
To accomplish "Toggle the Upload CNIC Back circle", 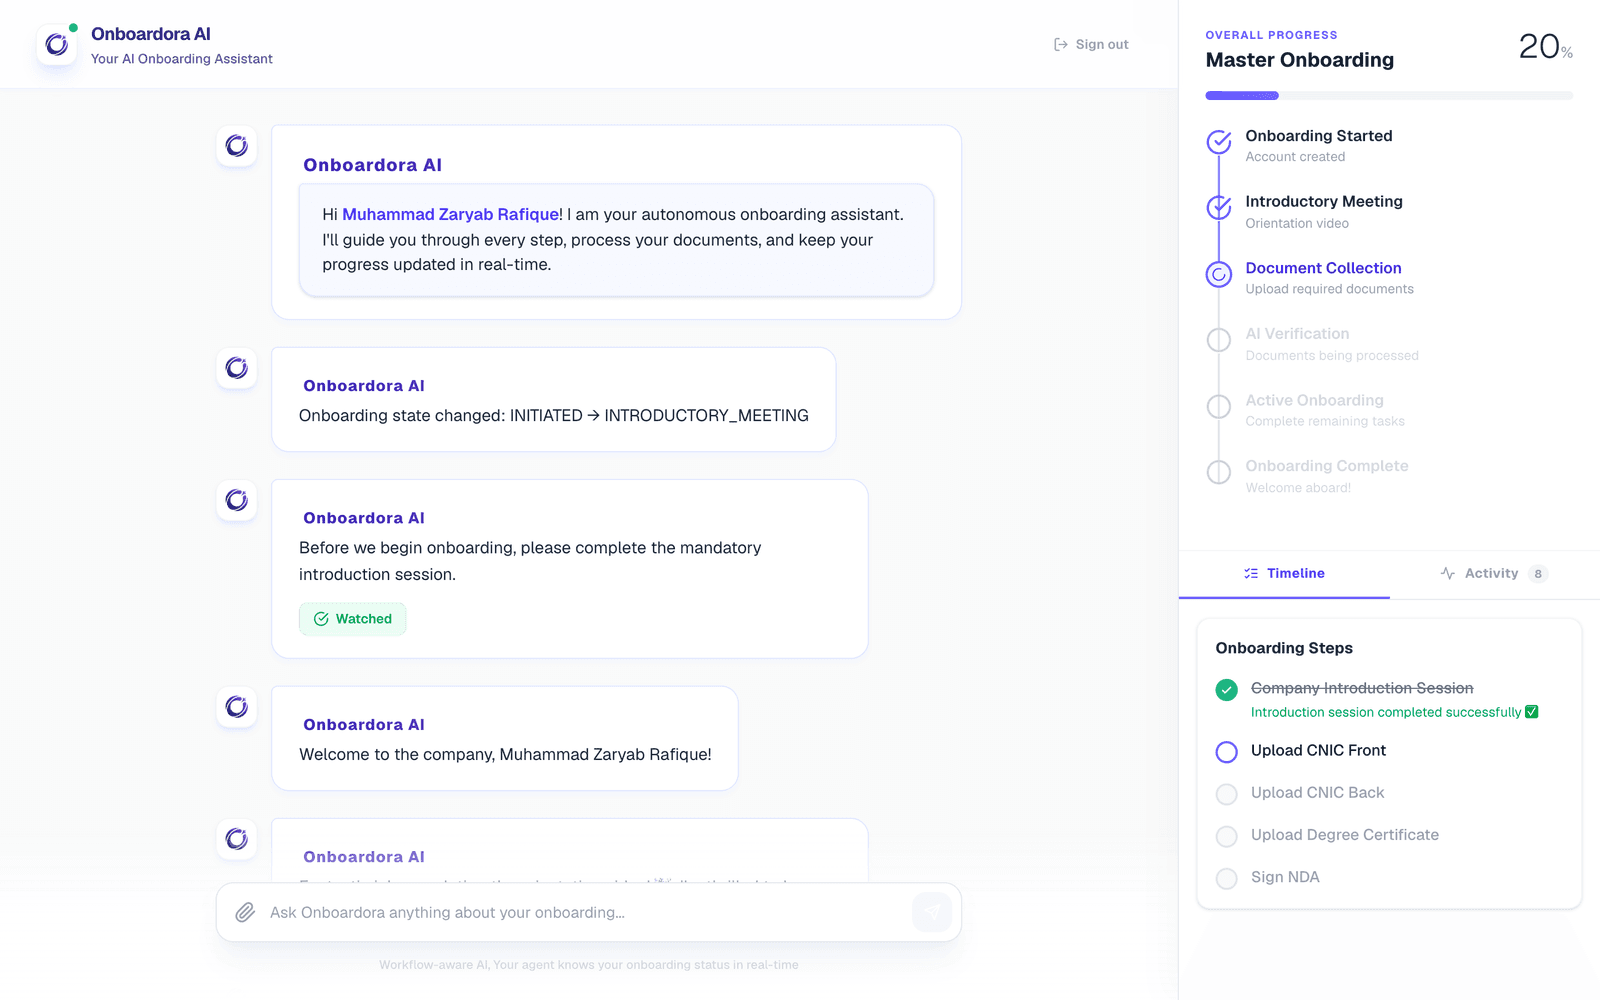I will pos(1227,794).
